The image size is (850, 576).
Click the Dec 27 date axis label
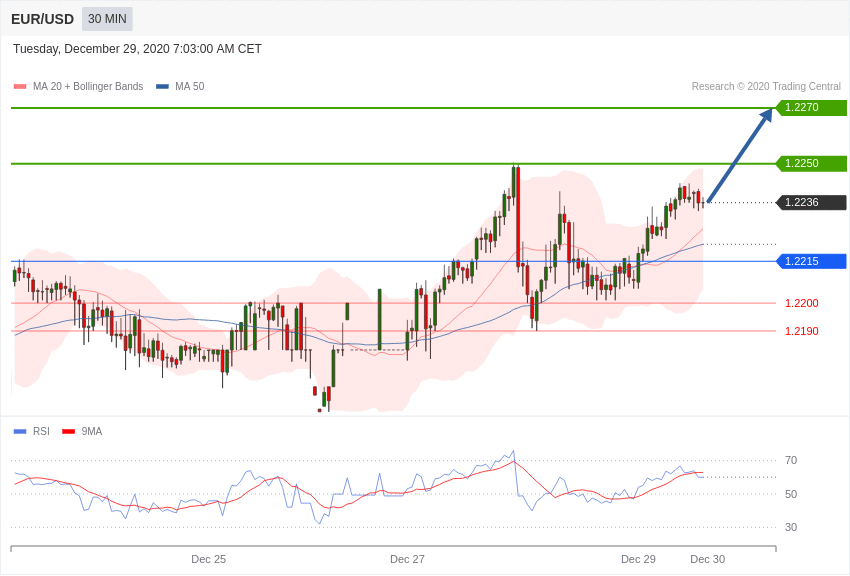coord(408,559)
